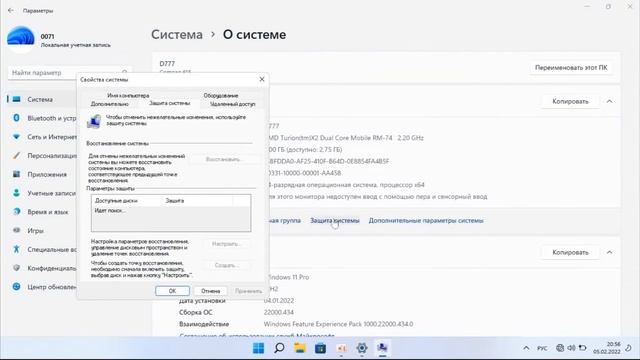The image size is (640, 360).
Task: Open File Explorer from taskbar
Action: pos(300,348)
